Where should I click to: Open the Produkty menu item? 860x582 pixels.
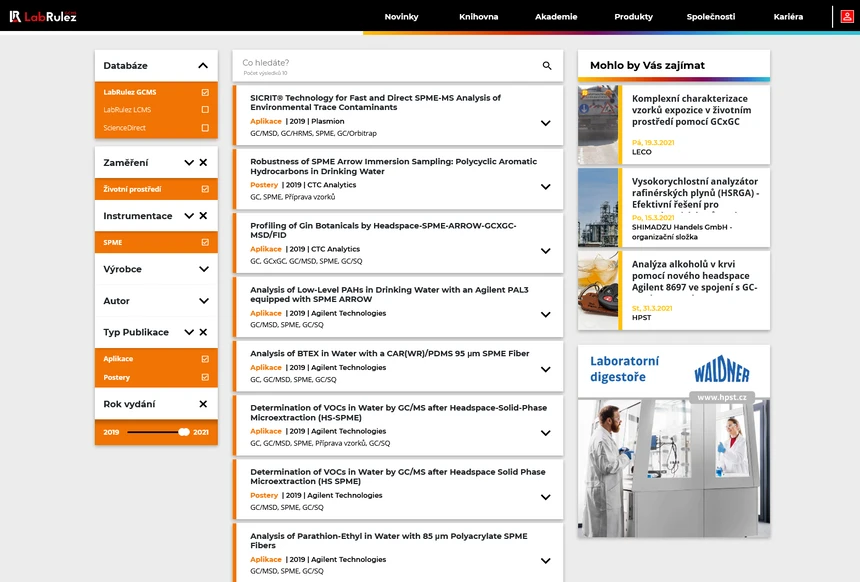pyautogui.click(x=633, y=17)
